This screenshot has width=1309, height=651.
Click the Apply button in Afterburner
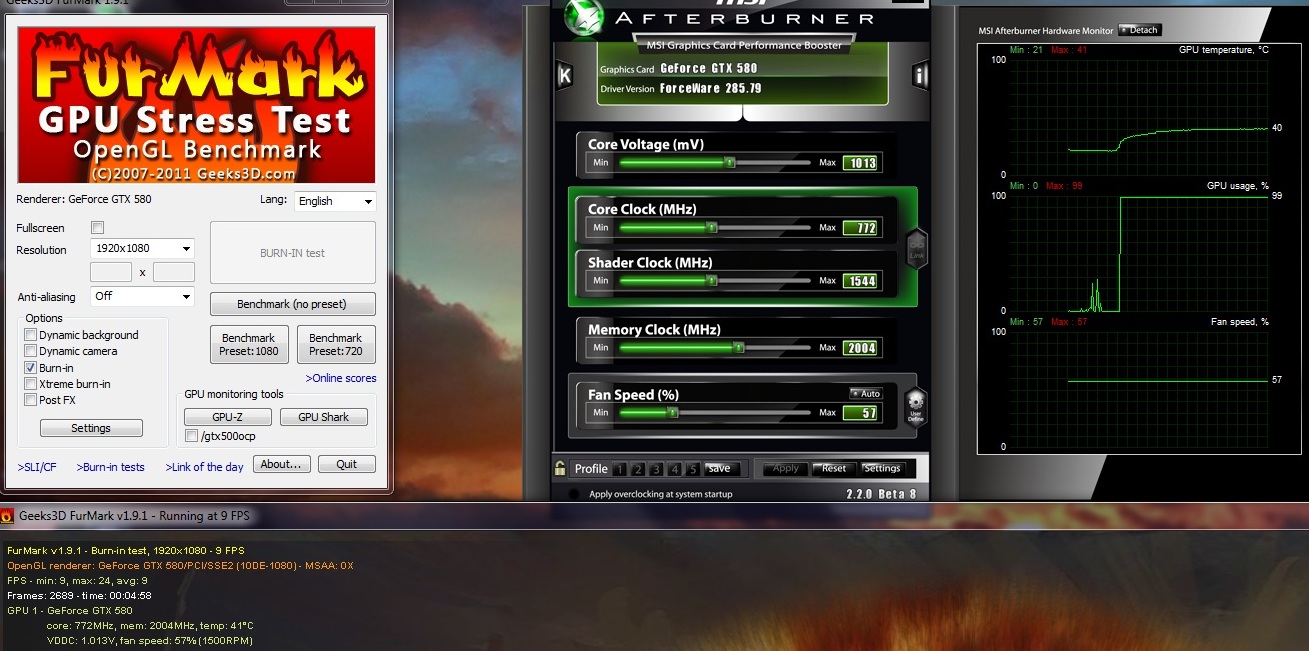786,468
